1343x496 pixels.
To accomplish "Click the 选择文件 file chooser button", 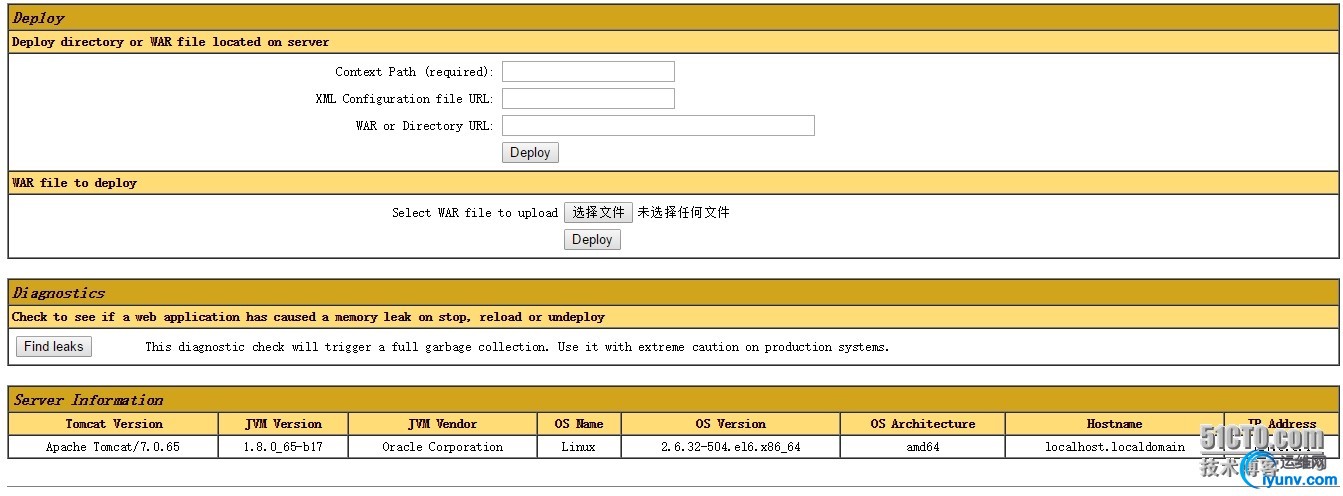I will [598, 213].
